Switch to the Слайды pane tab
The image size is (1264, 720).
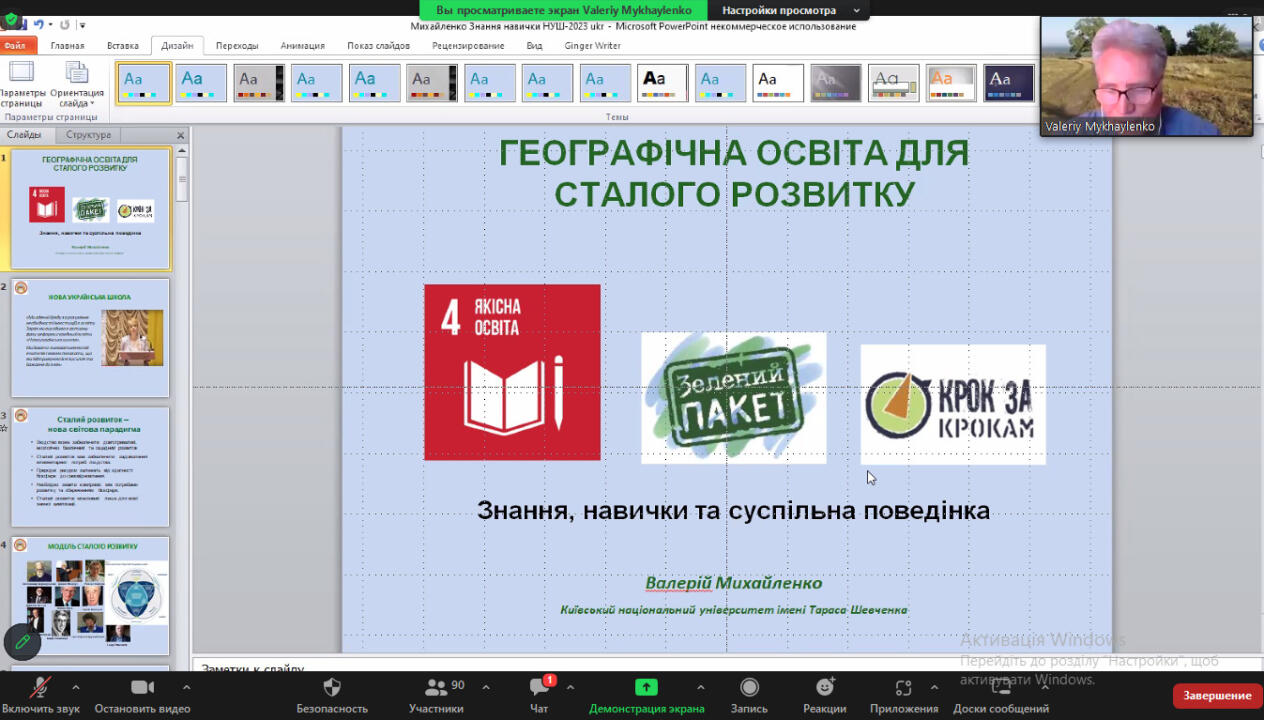point(24,135)
